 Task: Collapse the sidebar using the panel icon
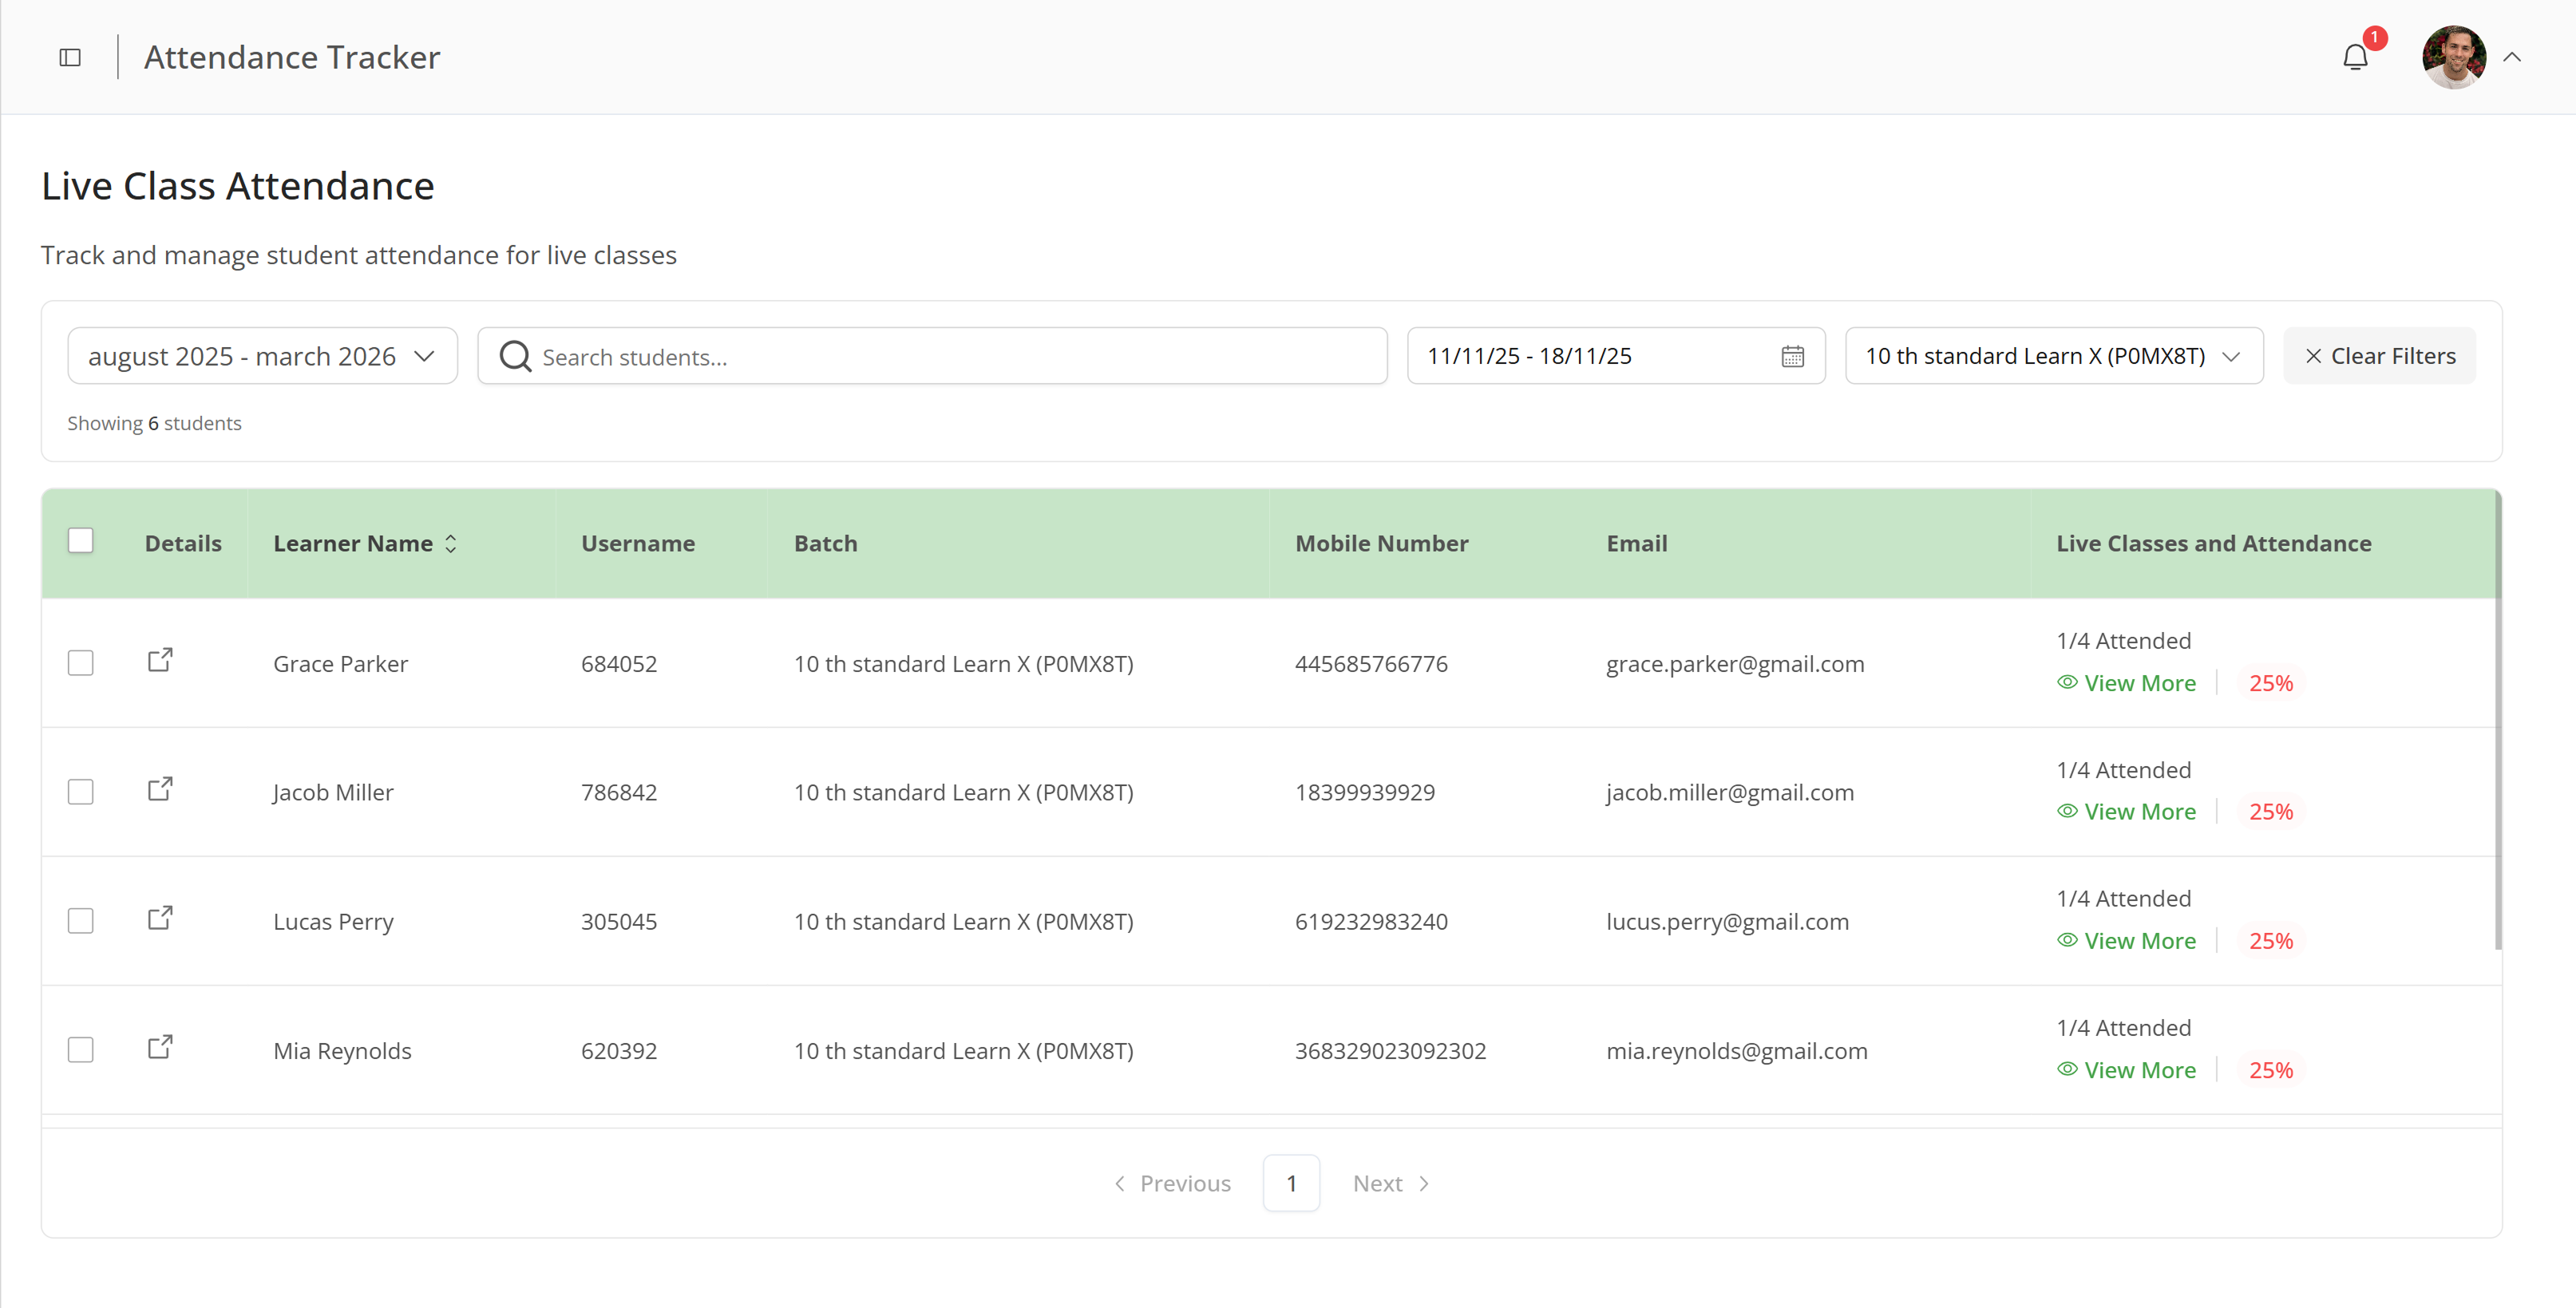click(69, 57)
